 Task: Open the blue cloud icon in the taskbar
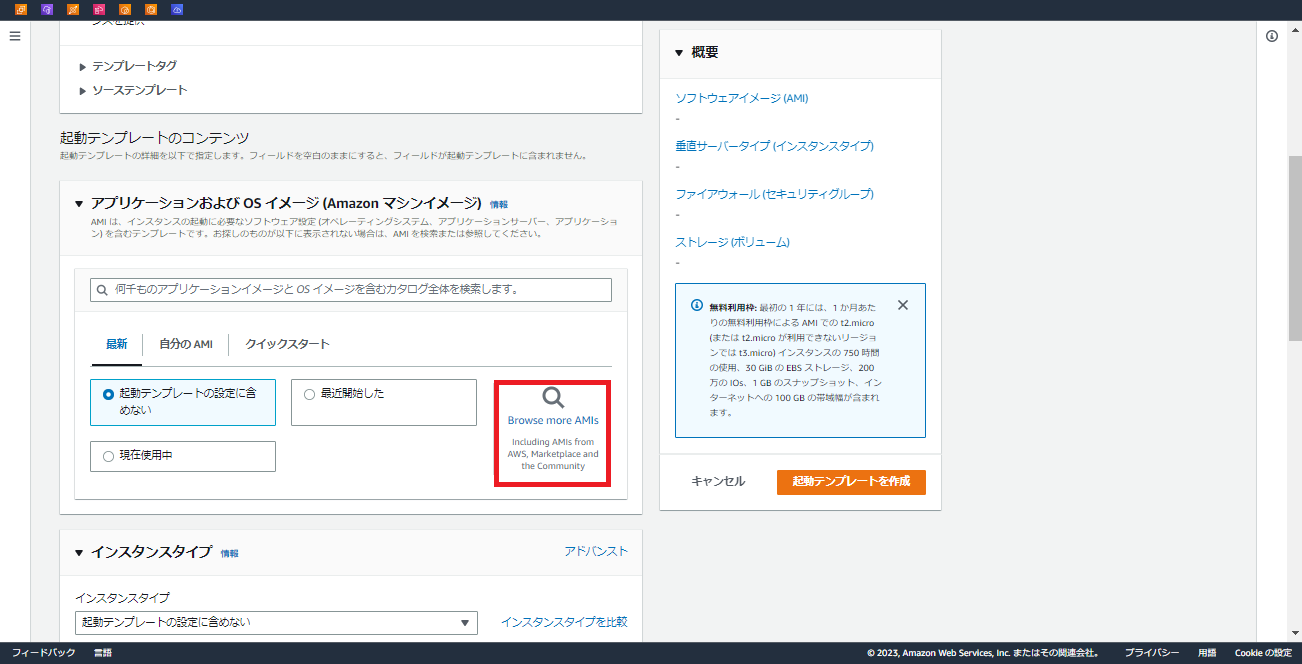point(177,9)
